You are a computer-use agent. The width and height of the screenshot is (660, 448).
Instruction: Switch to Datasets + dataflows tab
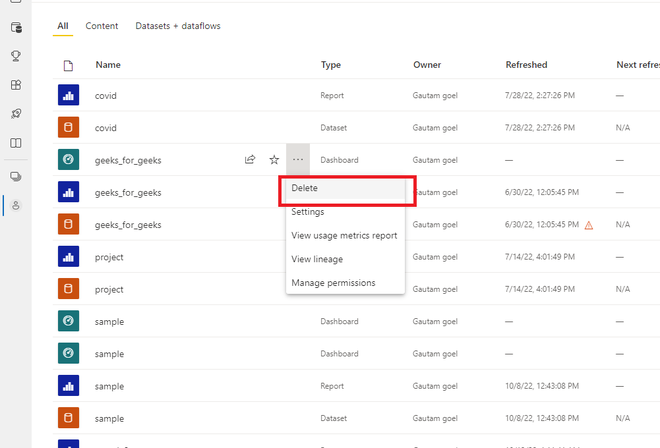tap(178, 26)
